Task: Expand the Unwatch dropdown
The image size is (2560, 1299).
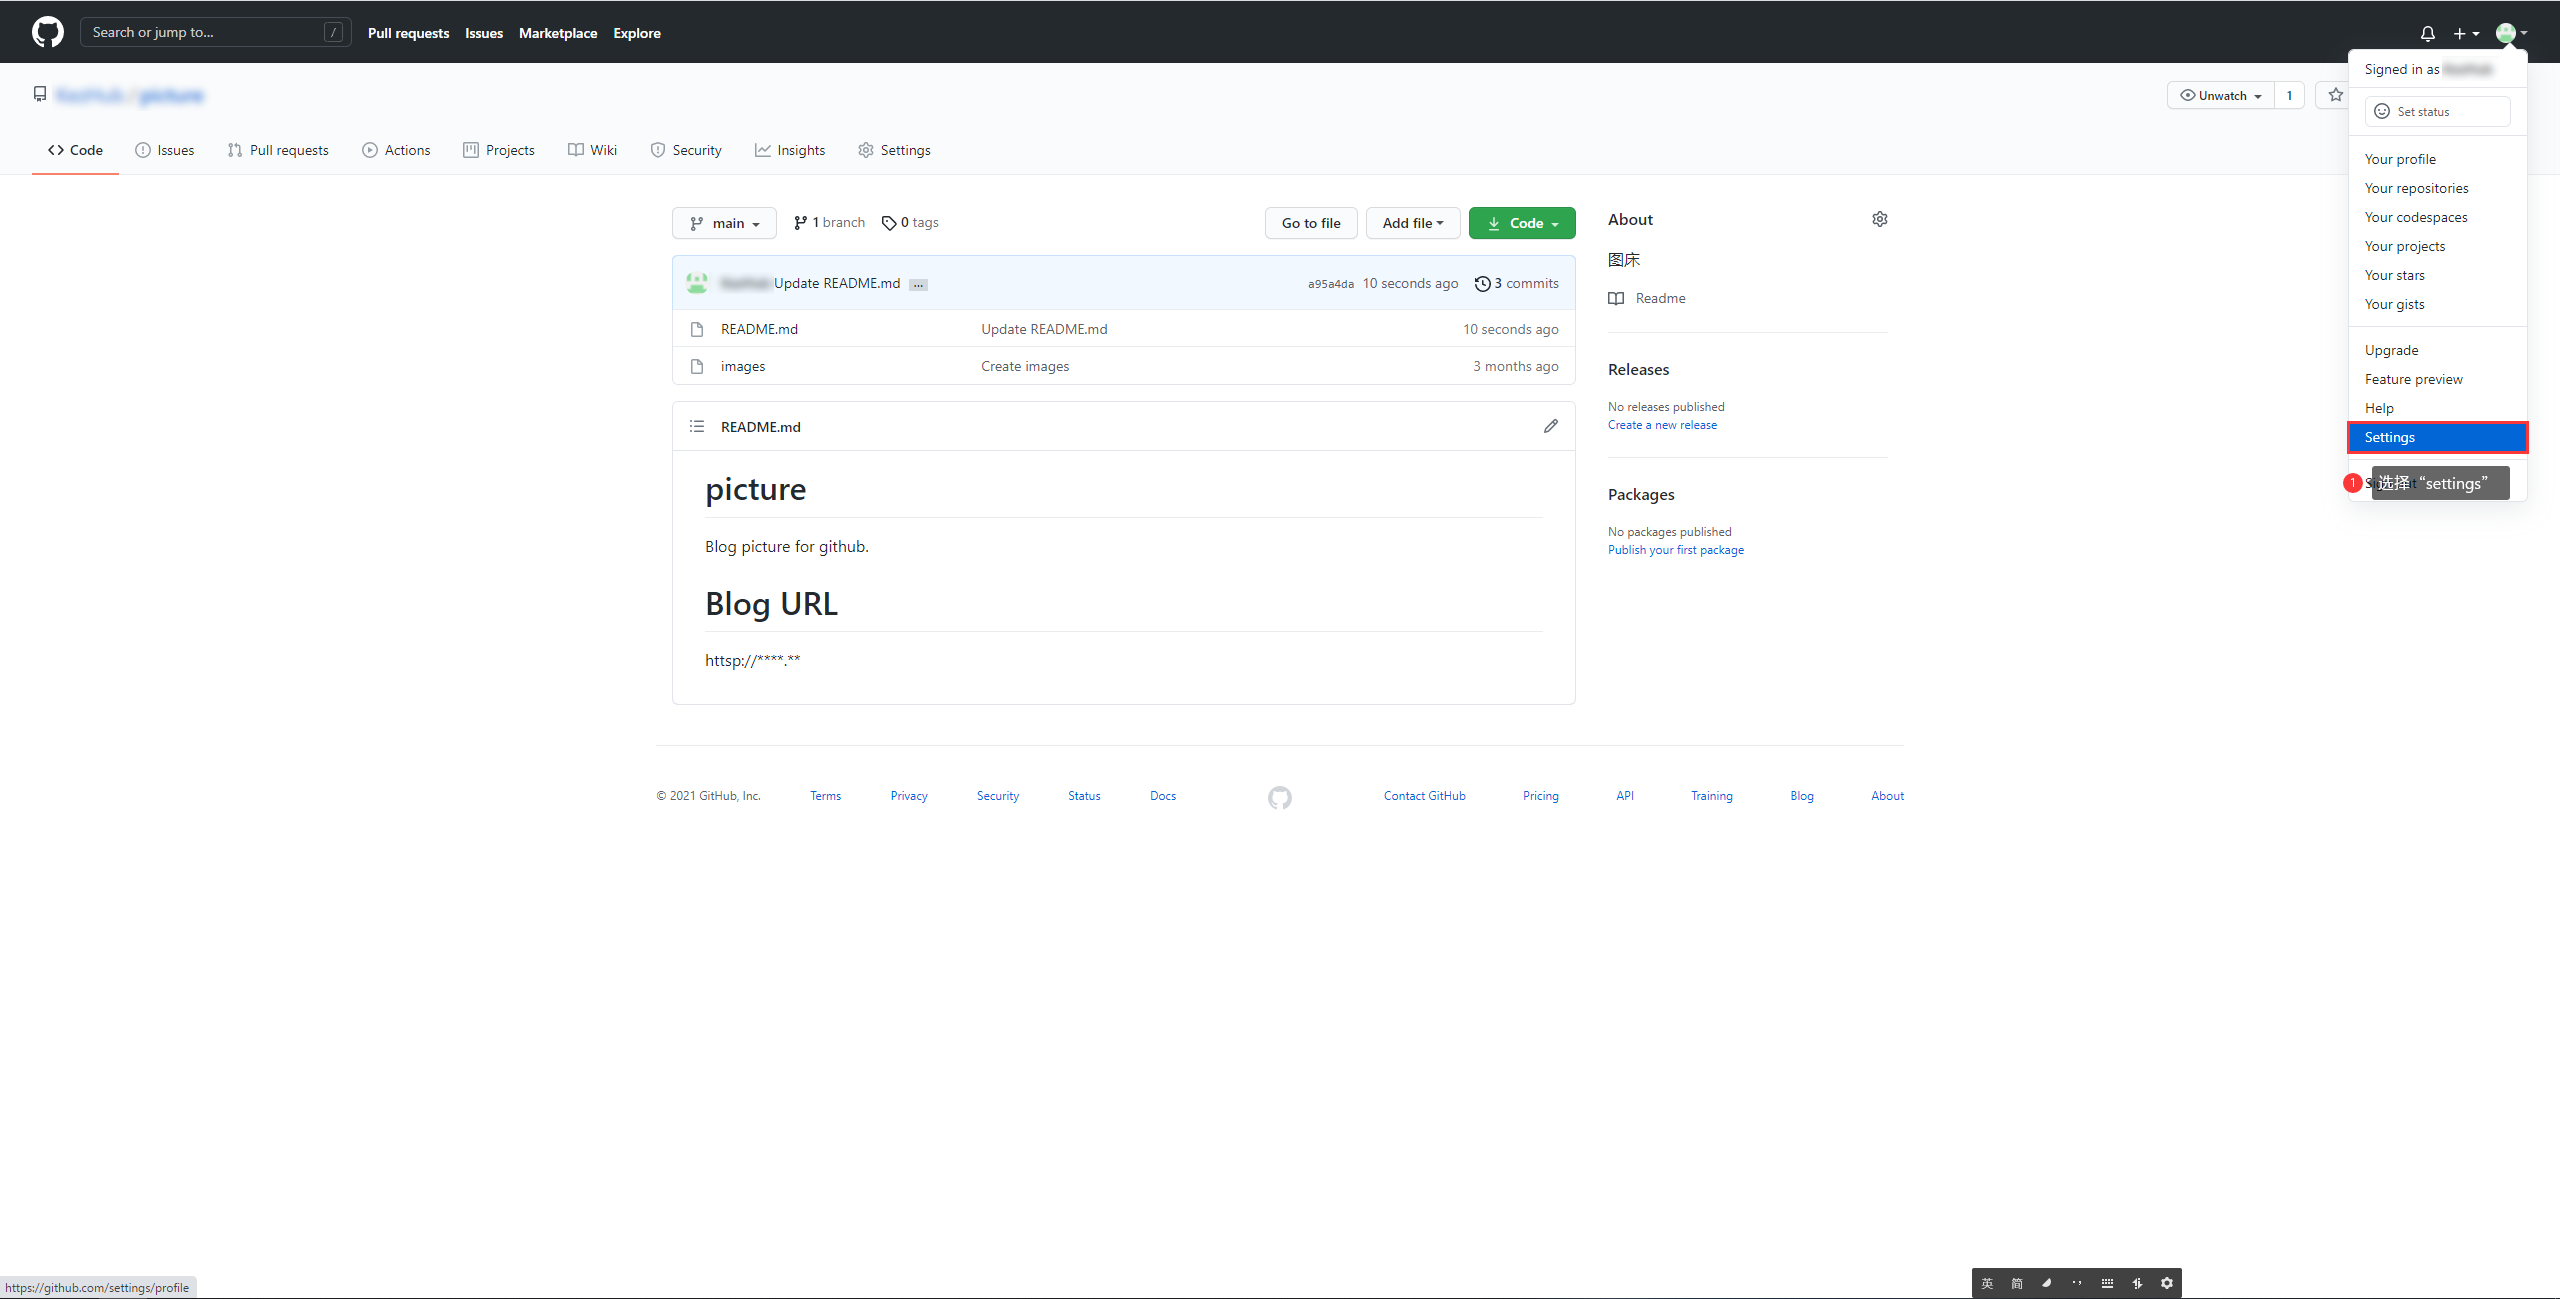Action: tap(2220, 95)
